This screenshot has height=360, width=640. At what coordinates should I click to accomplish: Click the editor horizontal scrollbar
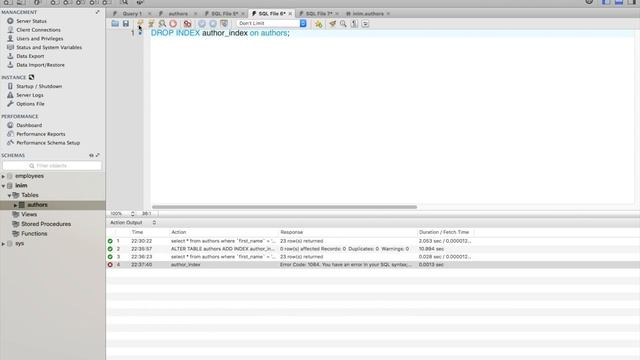tap(284, 207)
